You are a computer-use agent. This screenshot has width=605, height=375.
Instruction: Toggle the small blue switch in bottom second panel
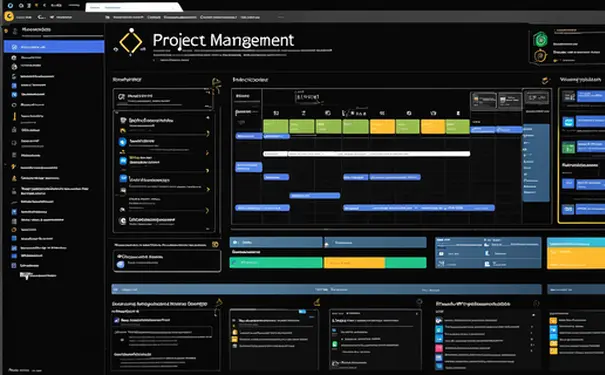tap(302, 311)
